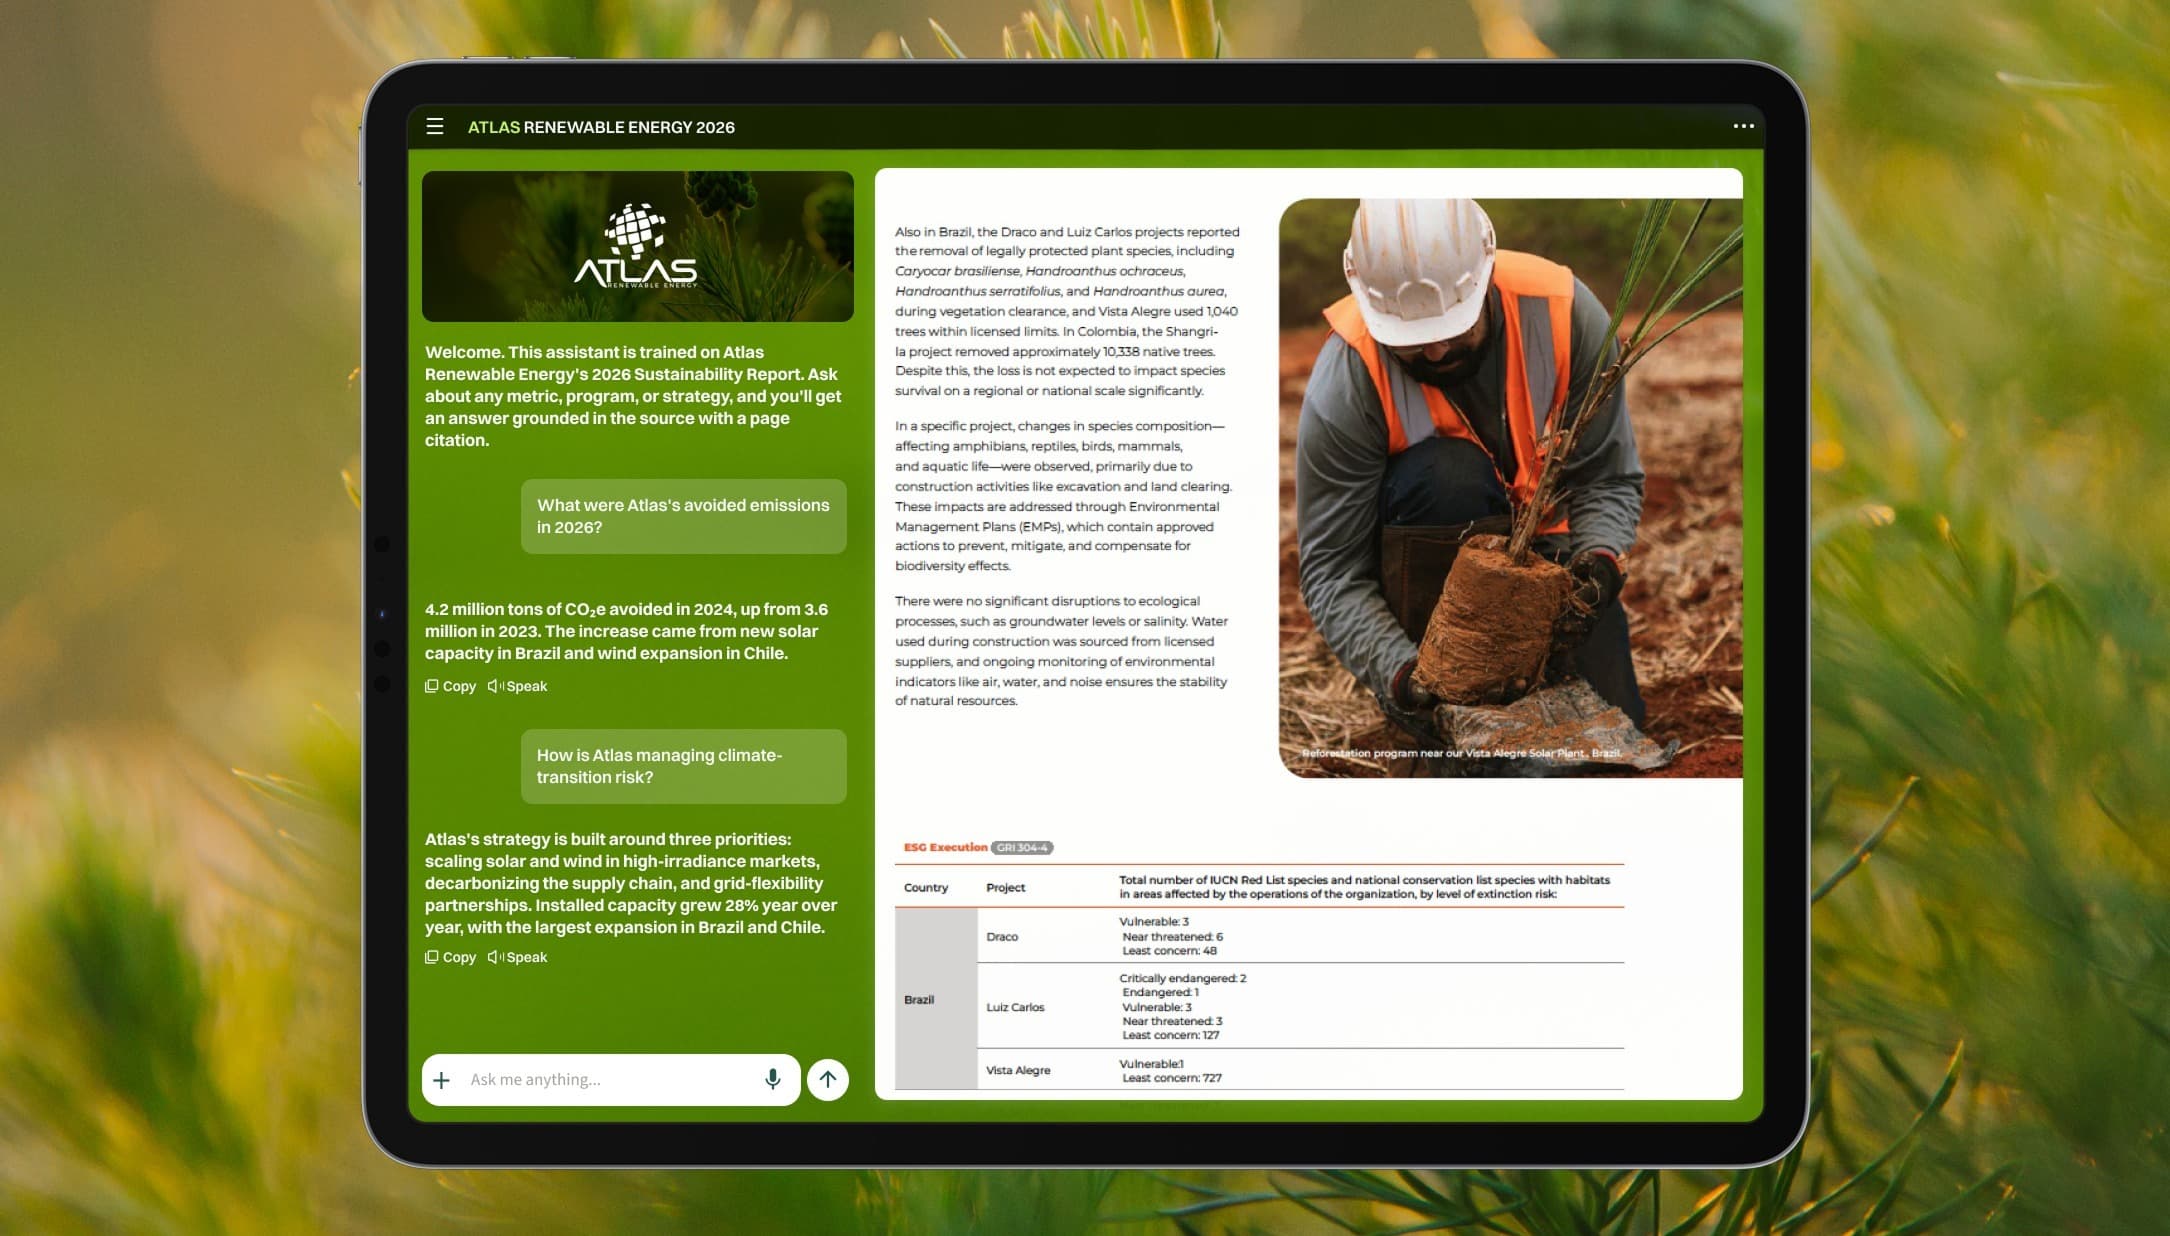This screenshot has height=1236, width=2170.
Task: Click the paragraph starting 'Also in Brazil'
Action: coord(1067,311)
